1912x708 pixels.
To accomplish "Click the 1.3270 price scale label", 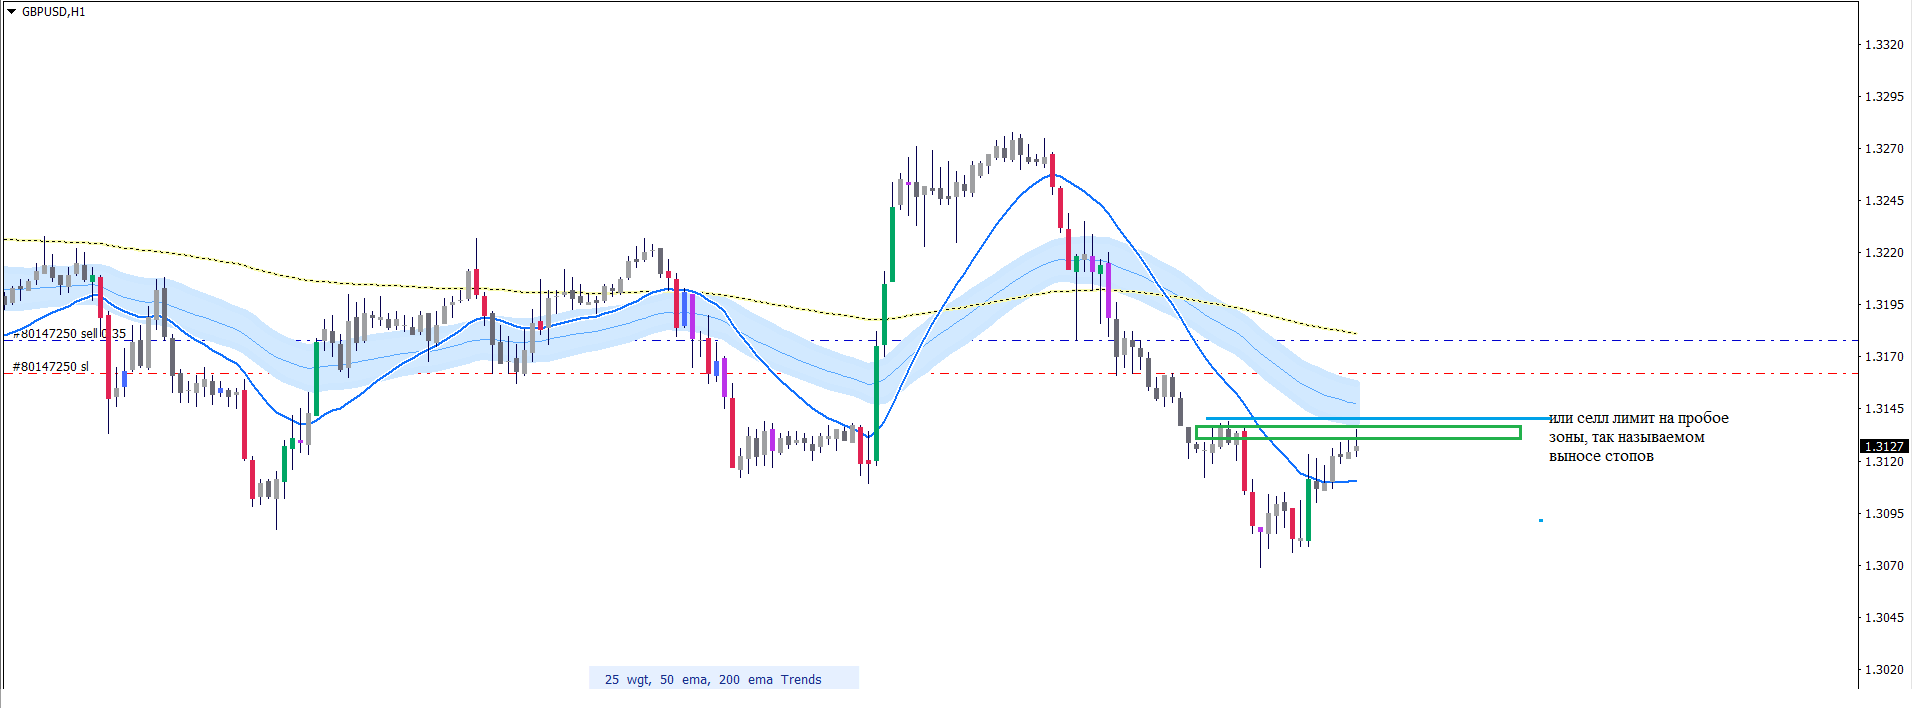I will (x=1884, y=149).
